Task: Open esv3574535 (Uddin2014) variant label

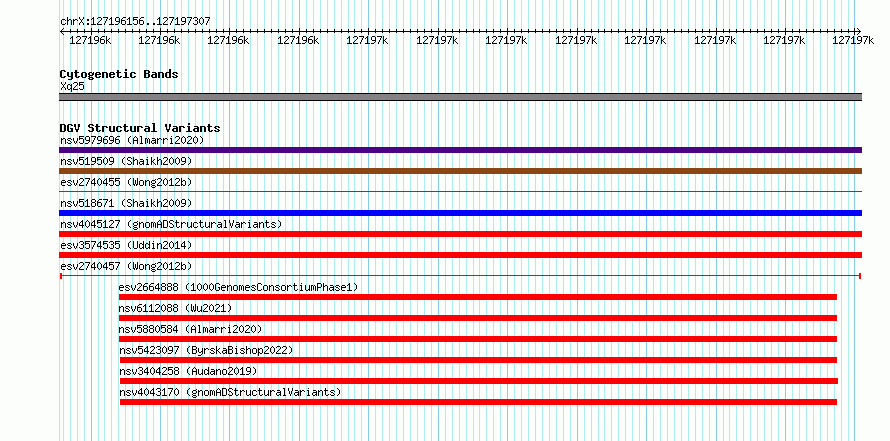Action: 126,245
